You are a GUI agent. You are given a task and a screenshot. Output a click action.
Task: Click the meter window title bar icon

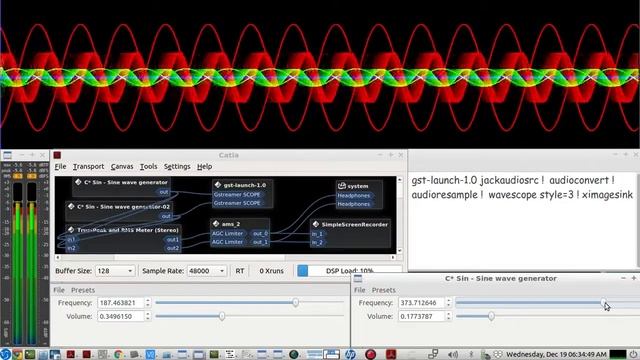click(x=7, y=155)
